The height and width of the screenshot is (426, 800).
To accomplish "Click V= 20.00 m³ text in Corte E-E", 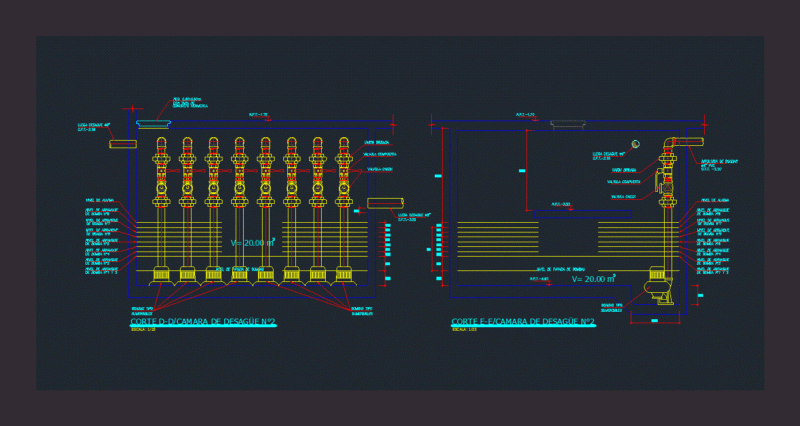I will point(593,279).
